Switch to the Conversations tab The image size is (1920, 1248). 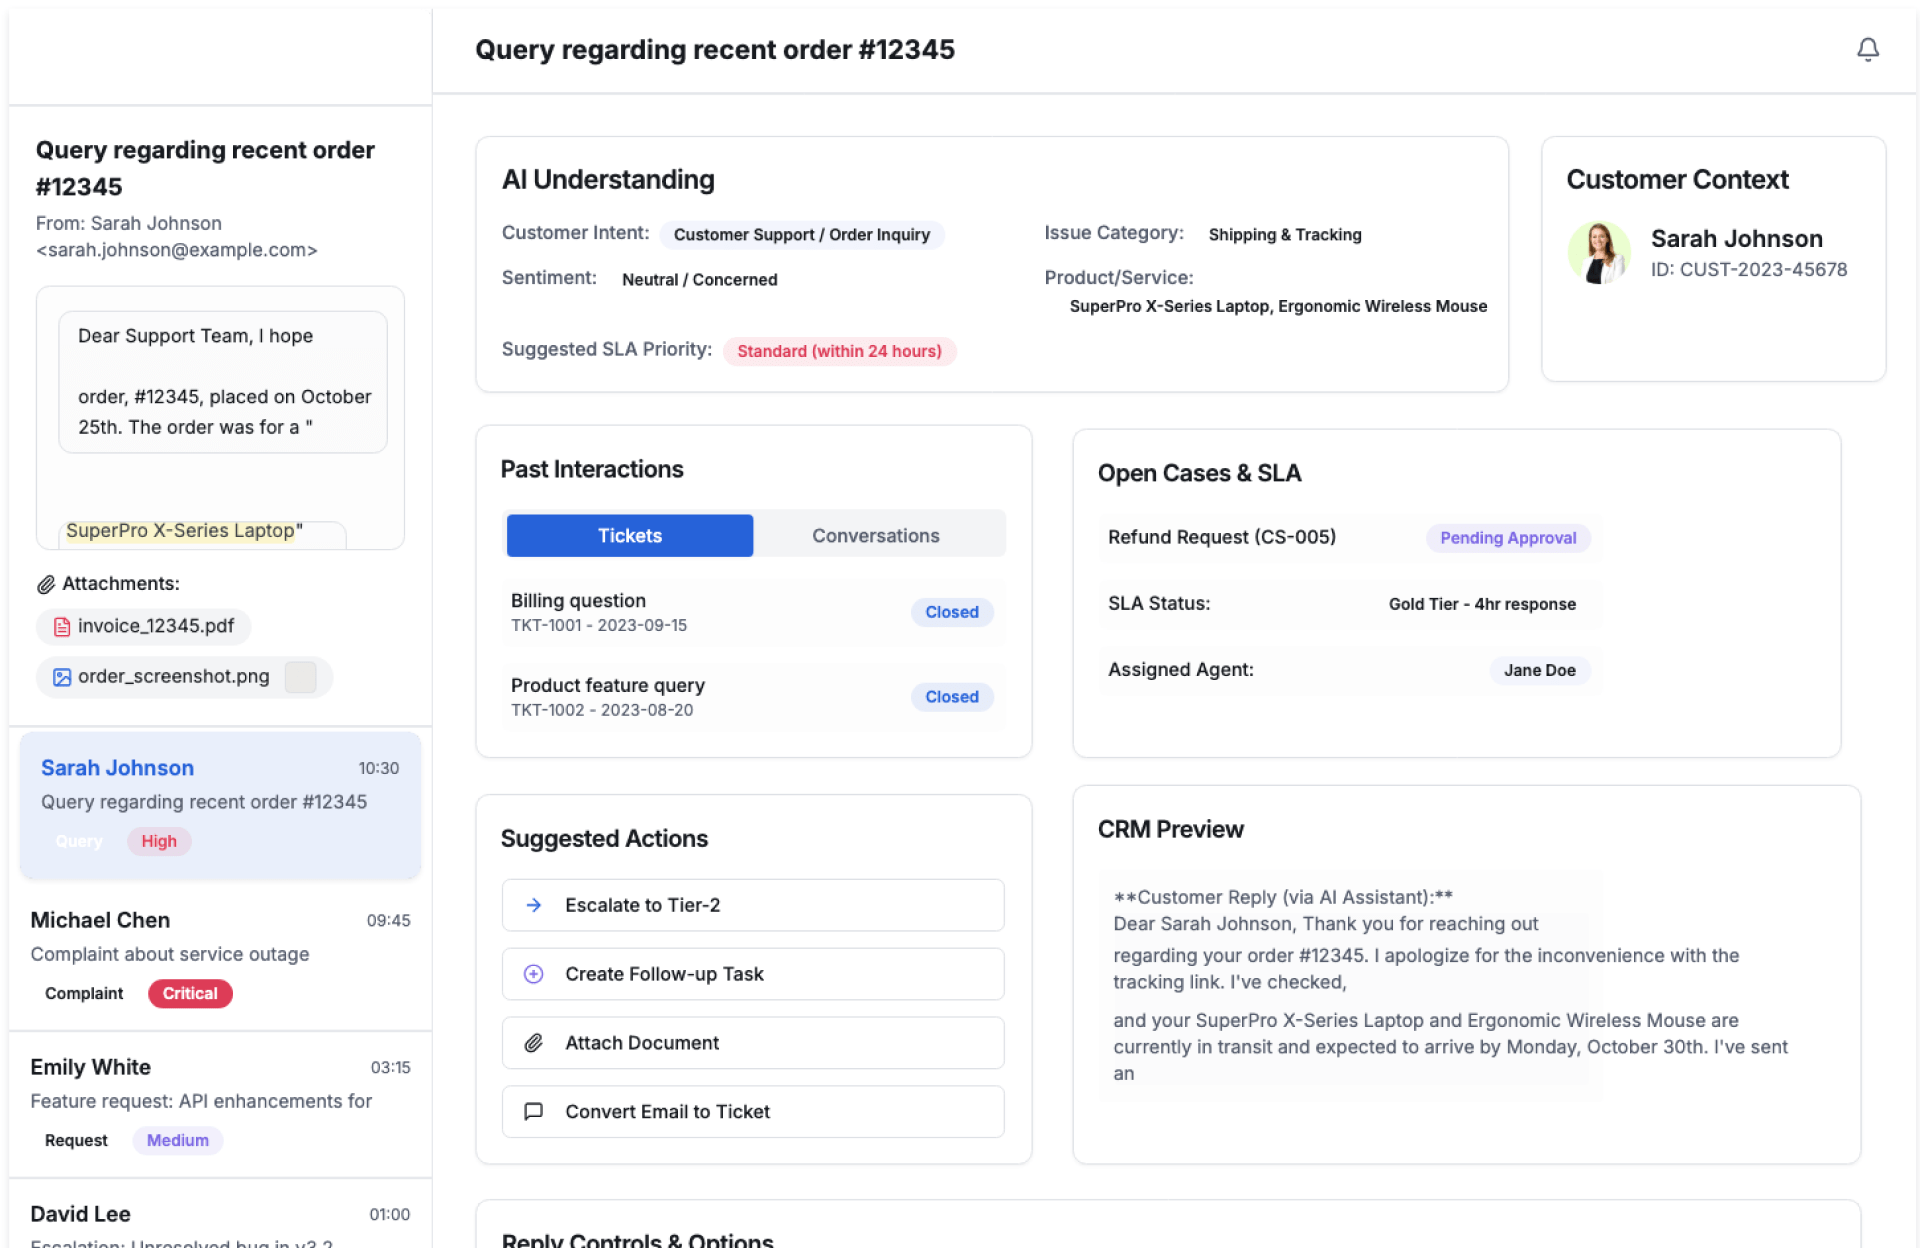[875, 536]
